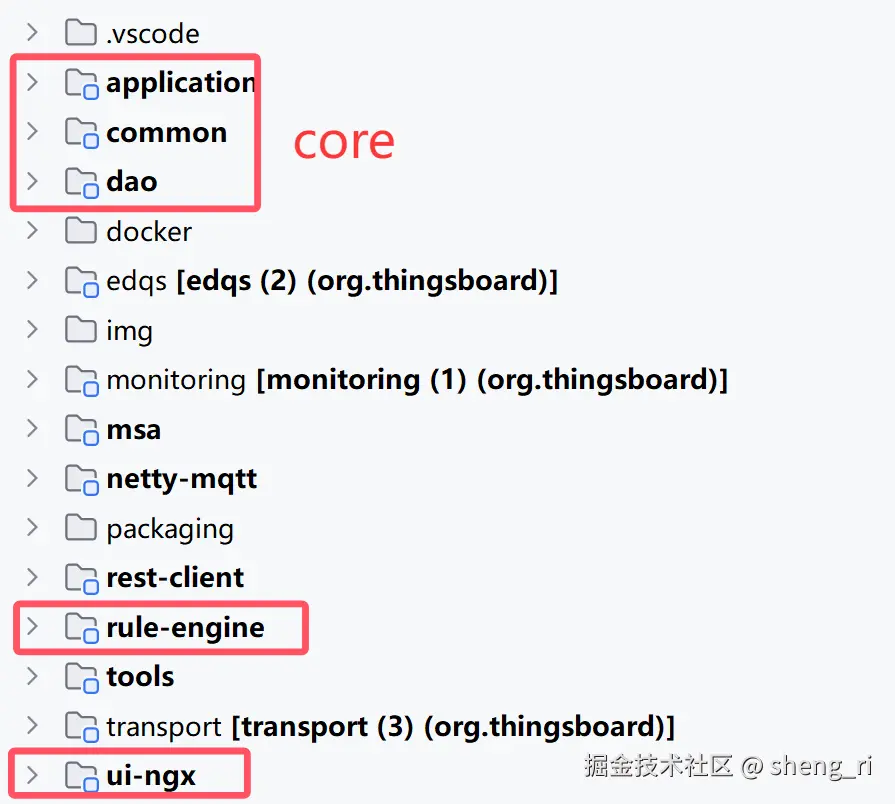Expand the rest-client module chevron
The width and height of the screenshot is (895, 804).
point(32,577)
